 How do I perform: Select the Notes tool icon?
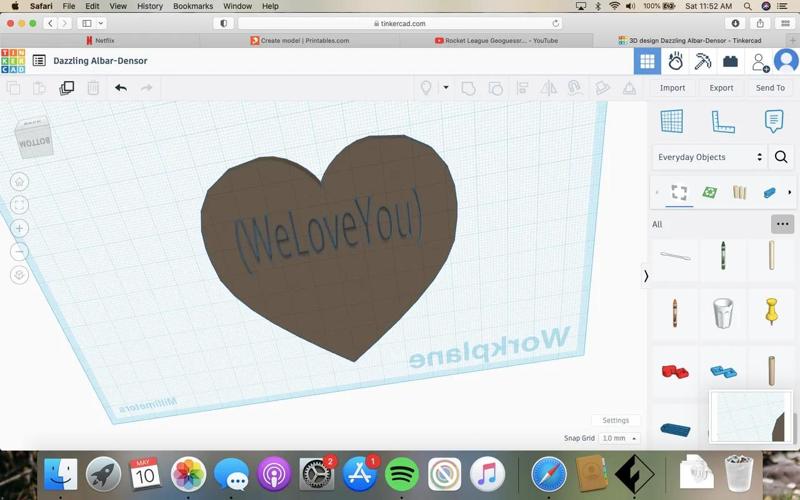[774, 121]
